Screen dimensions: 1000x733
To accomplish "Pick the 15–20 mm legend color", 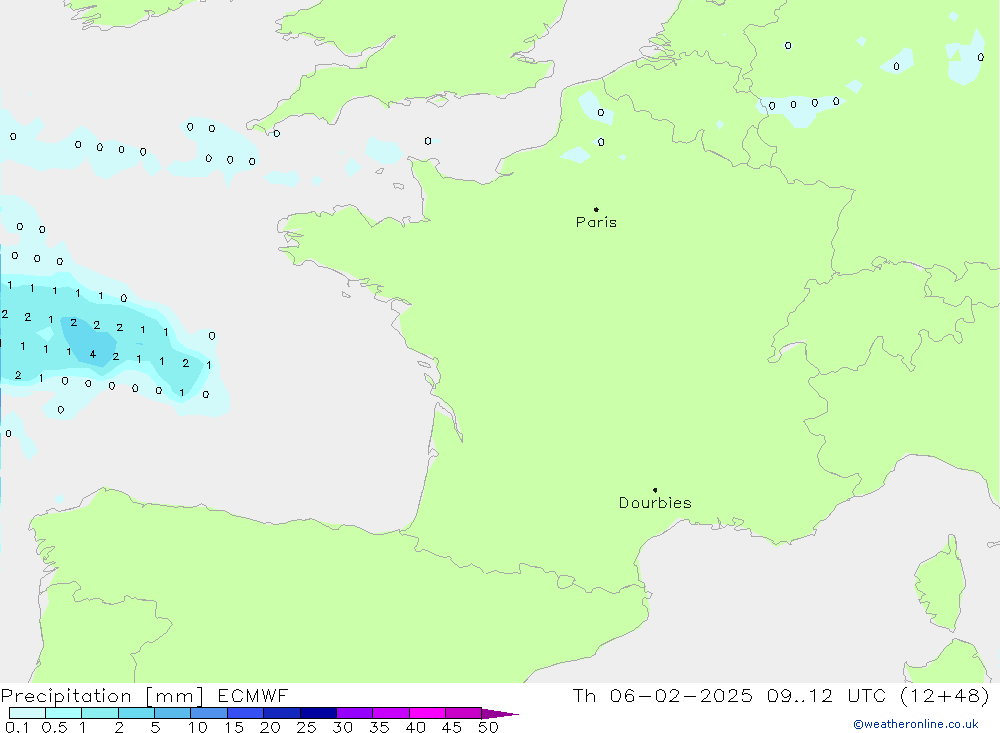I will [x=246, y=713].
